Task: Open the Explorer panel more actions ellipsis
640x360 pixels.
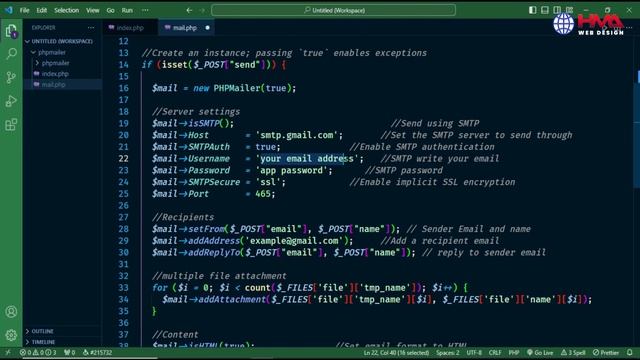Action: tap(91, 28)
